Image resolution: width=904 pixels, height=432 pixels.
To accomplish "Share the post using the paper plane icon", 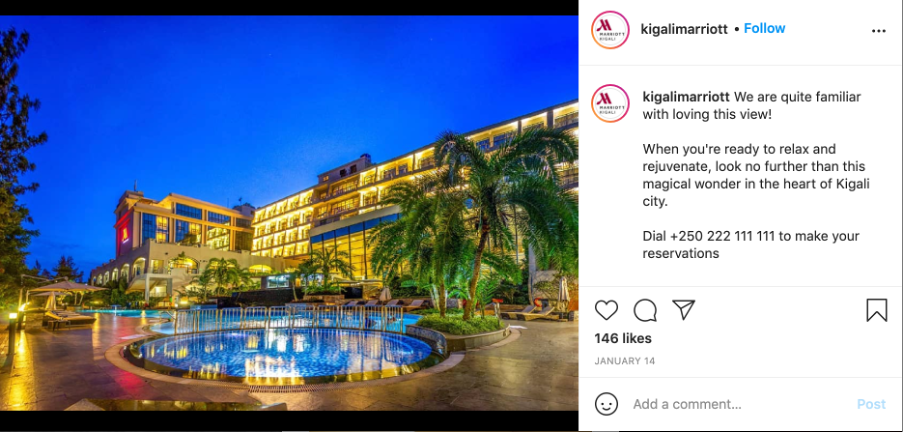I will (684, 310).
